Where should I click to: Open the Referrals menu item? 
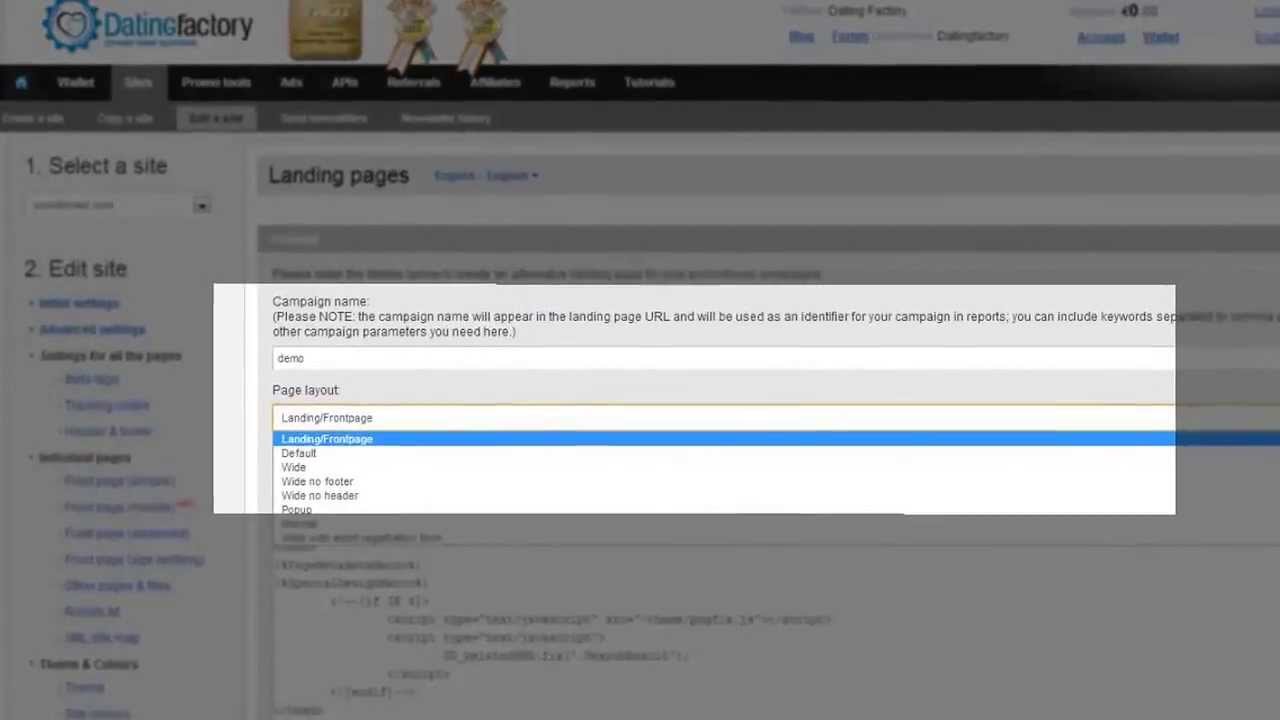(x=414, y=83)
